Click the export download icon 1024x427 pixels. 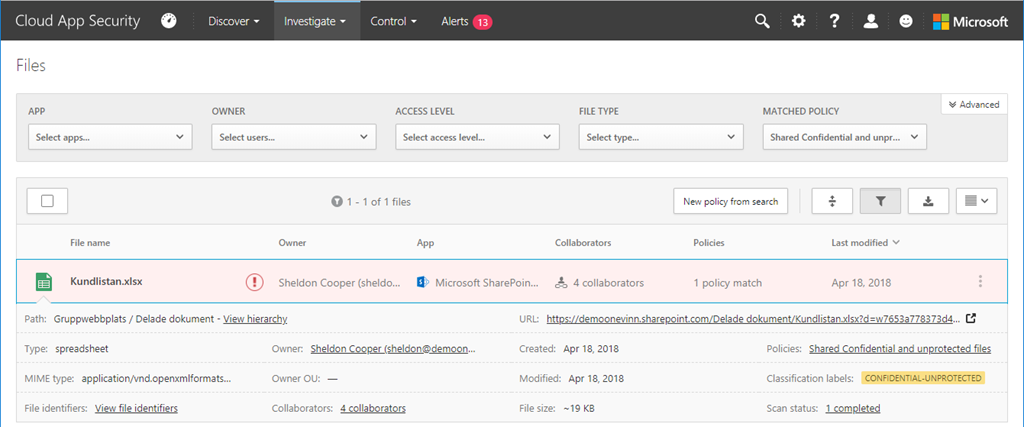[x=928, y=201]
